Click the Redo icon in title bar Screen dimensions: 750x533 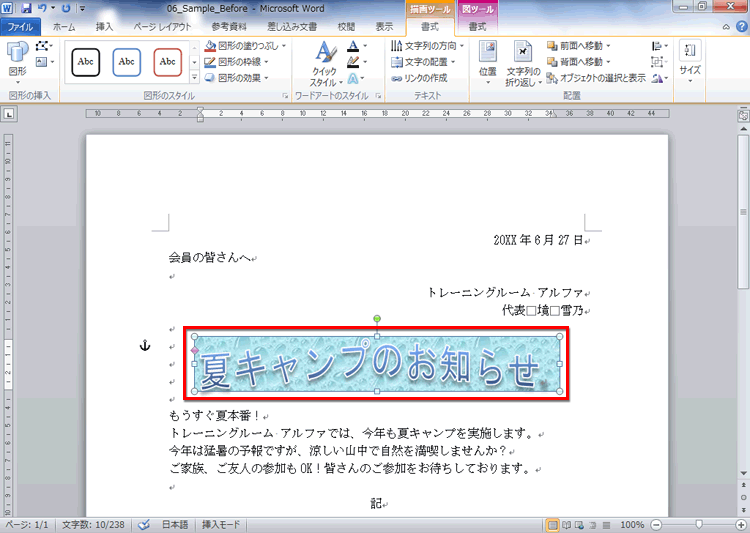(x=66, y=8)
